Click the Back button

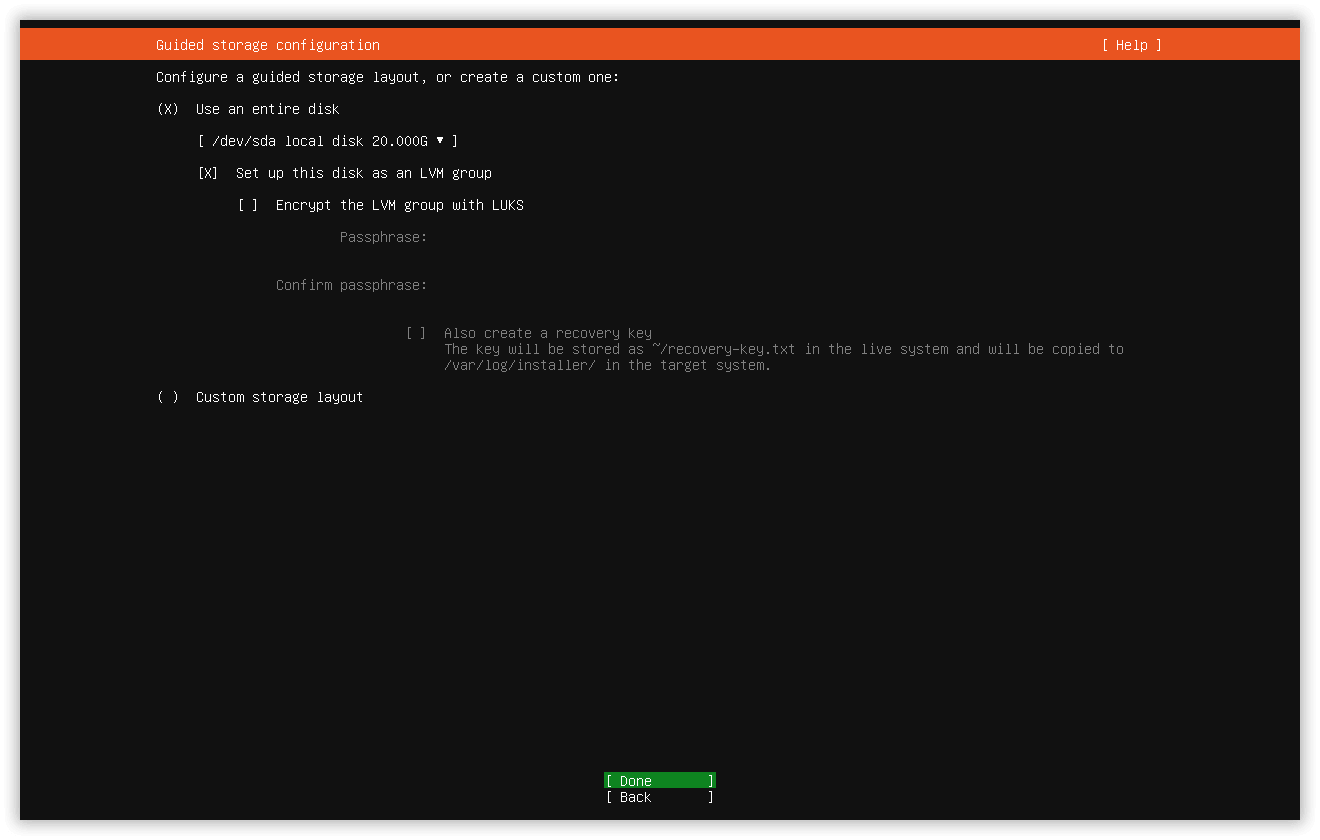pyautogui.click(x=660, y=797)
